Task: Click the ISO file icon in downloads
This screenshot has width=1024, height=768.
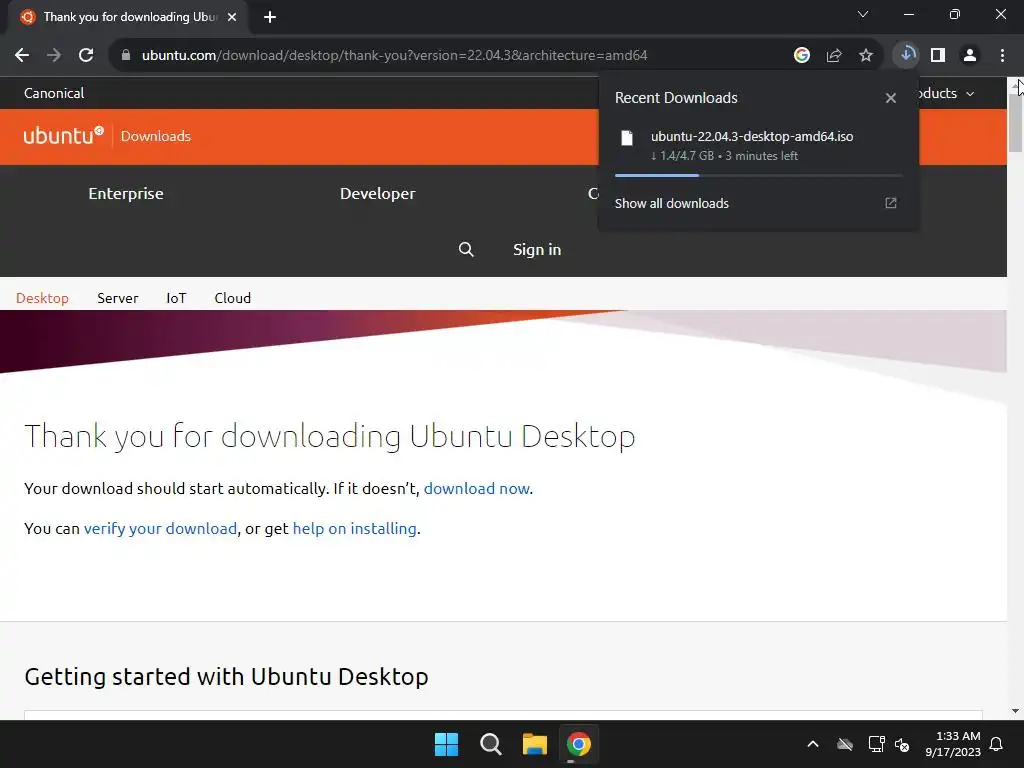Action: pos(627,138)
